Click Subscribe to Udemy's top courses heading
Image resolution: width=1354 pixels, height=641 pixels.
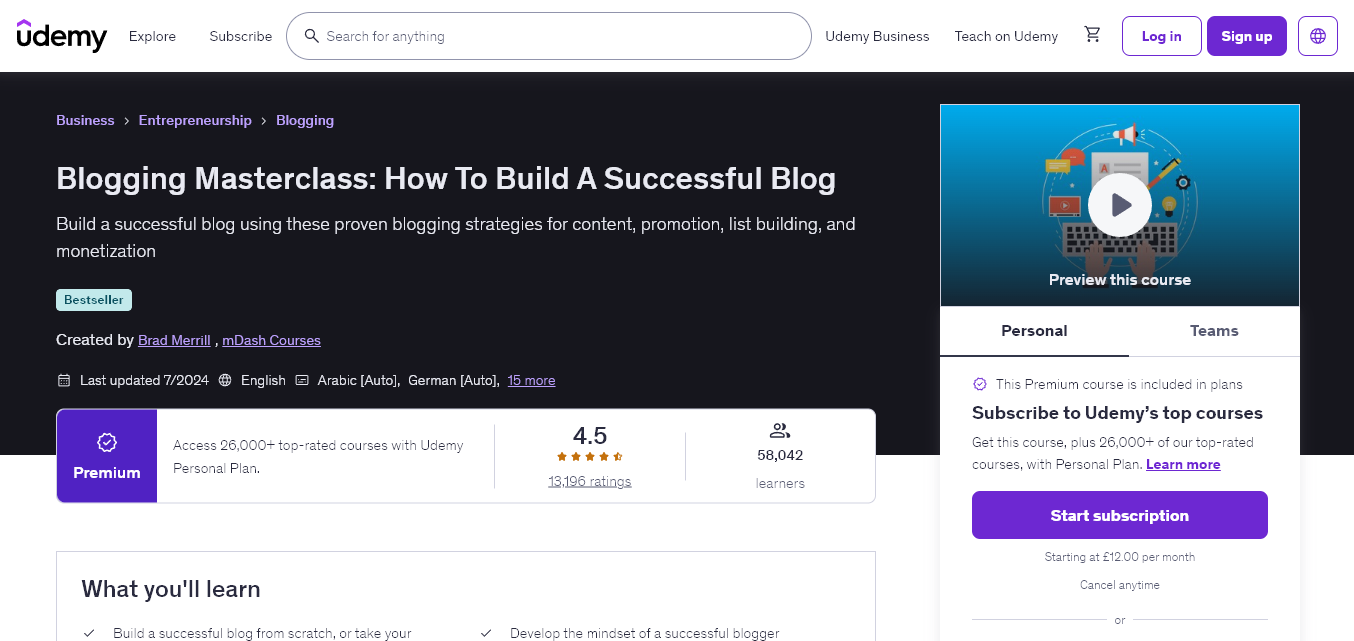[1117, 413]
